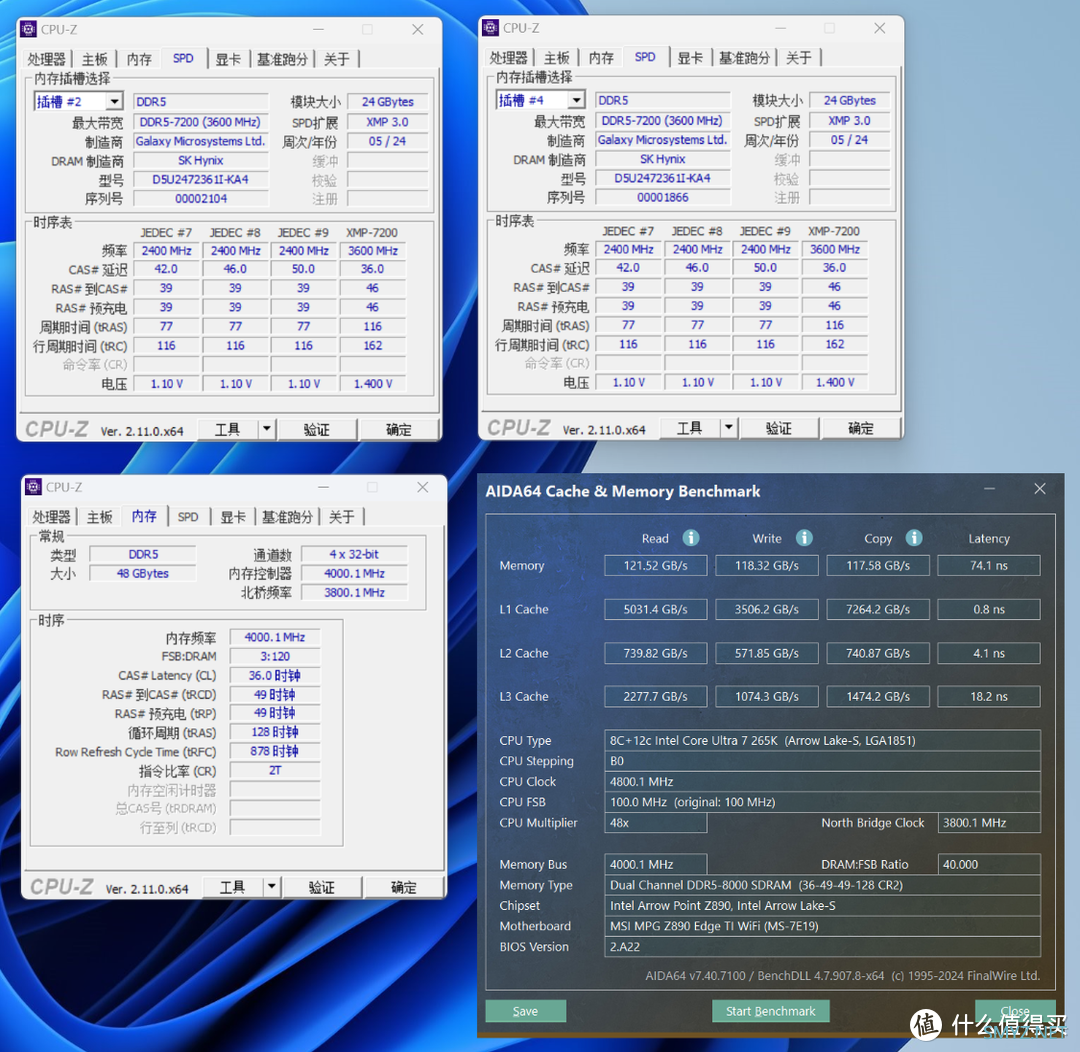The image size is (1080, 1052).
Task: Click L2 Cache copy value 740.87 GB/s
Action: click(878, 653)
